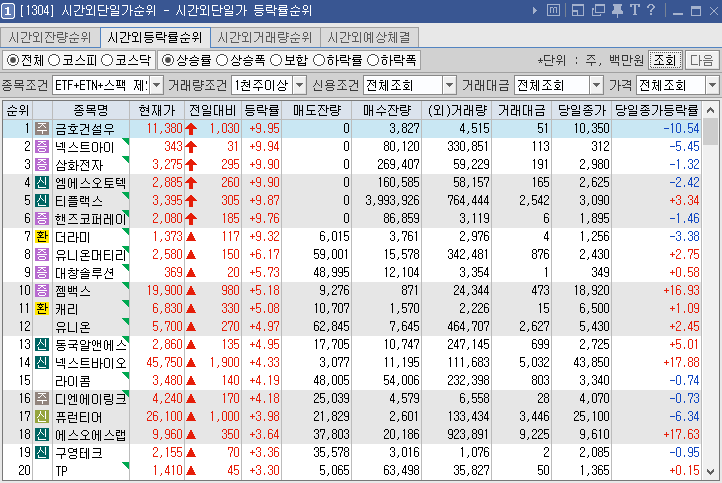Click the table scrollbar up arrow

[710, 110]
